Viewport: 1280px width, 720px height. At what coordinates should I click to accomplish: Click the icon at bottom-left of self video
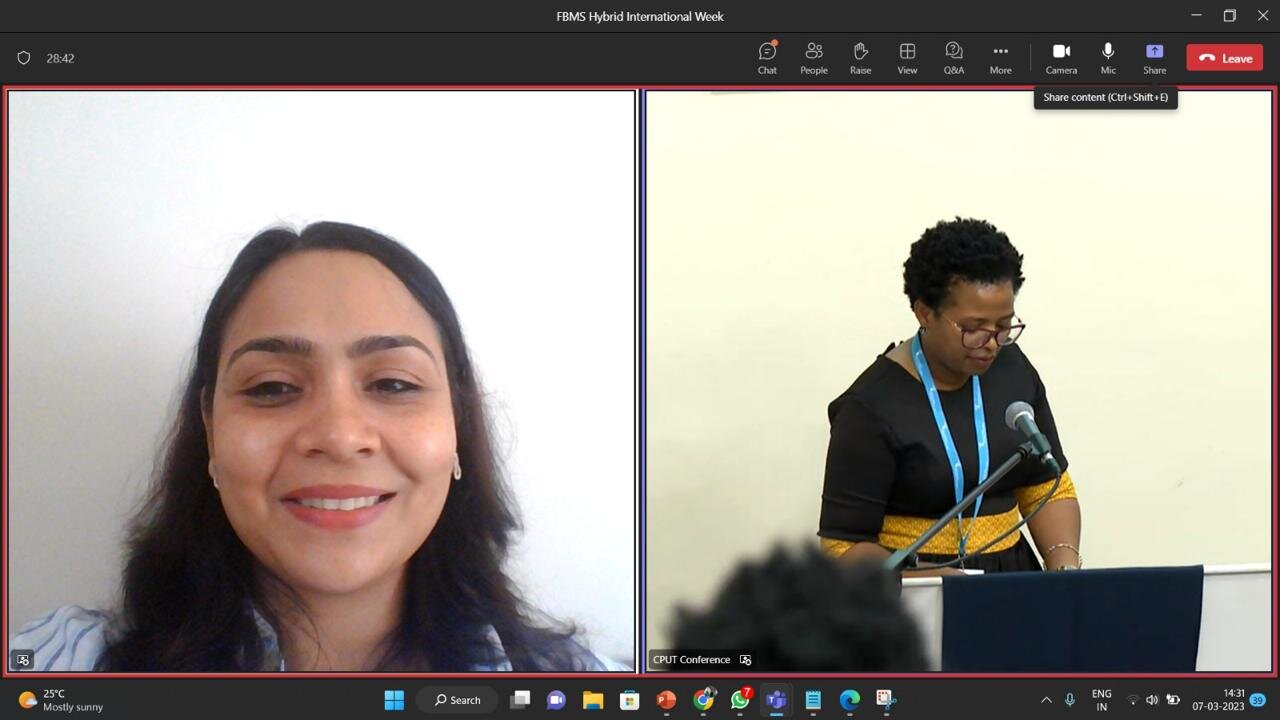[23, 660]
